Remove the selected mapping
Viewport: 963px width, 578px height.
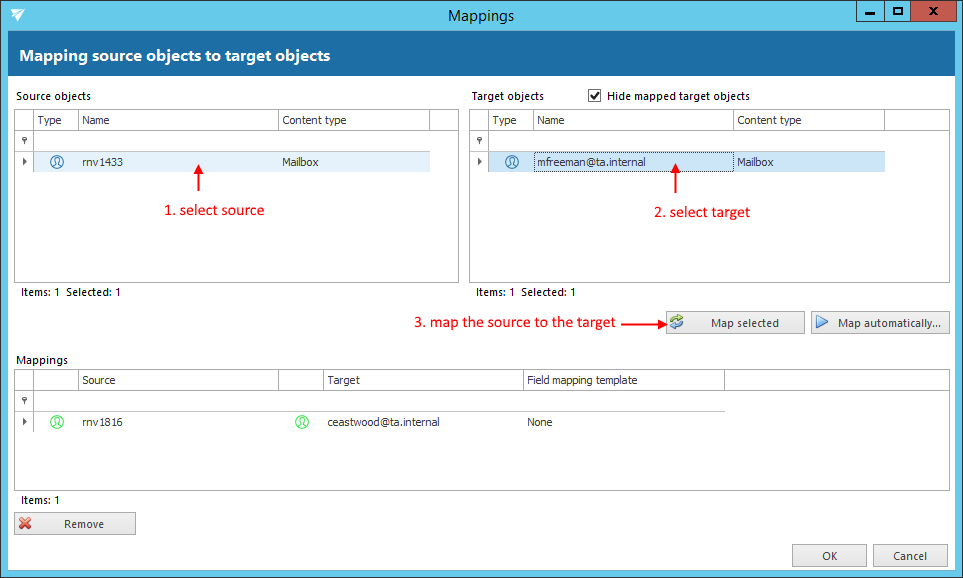(75, 524)
